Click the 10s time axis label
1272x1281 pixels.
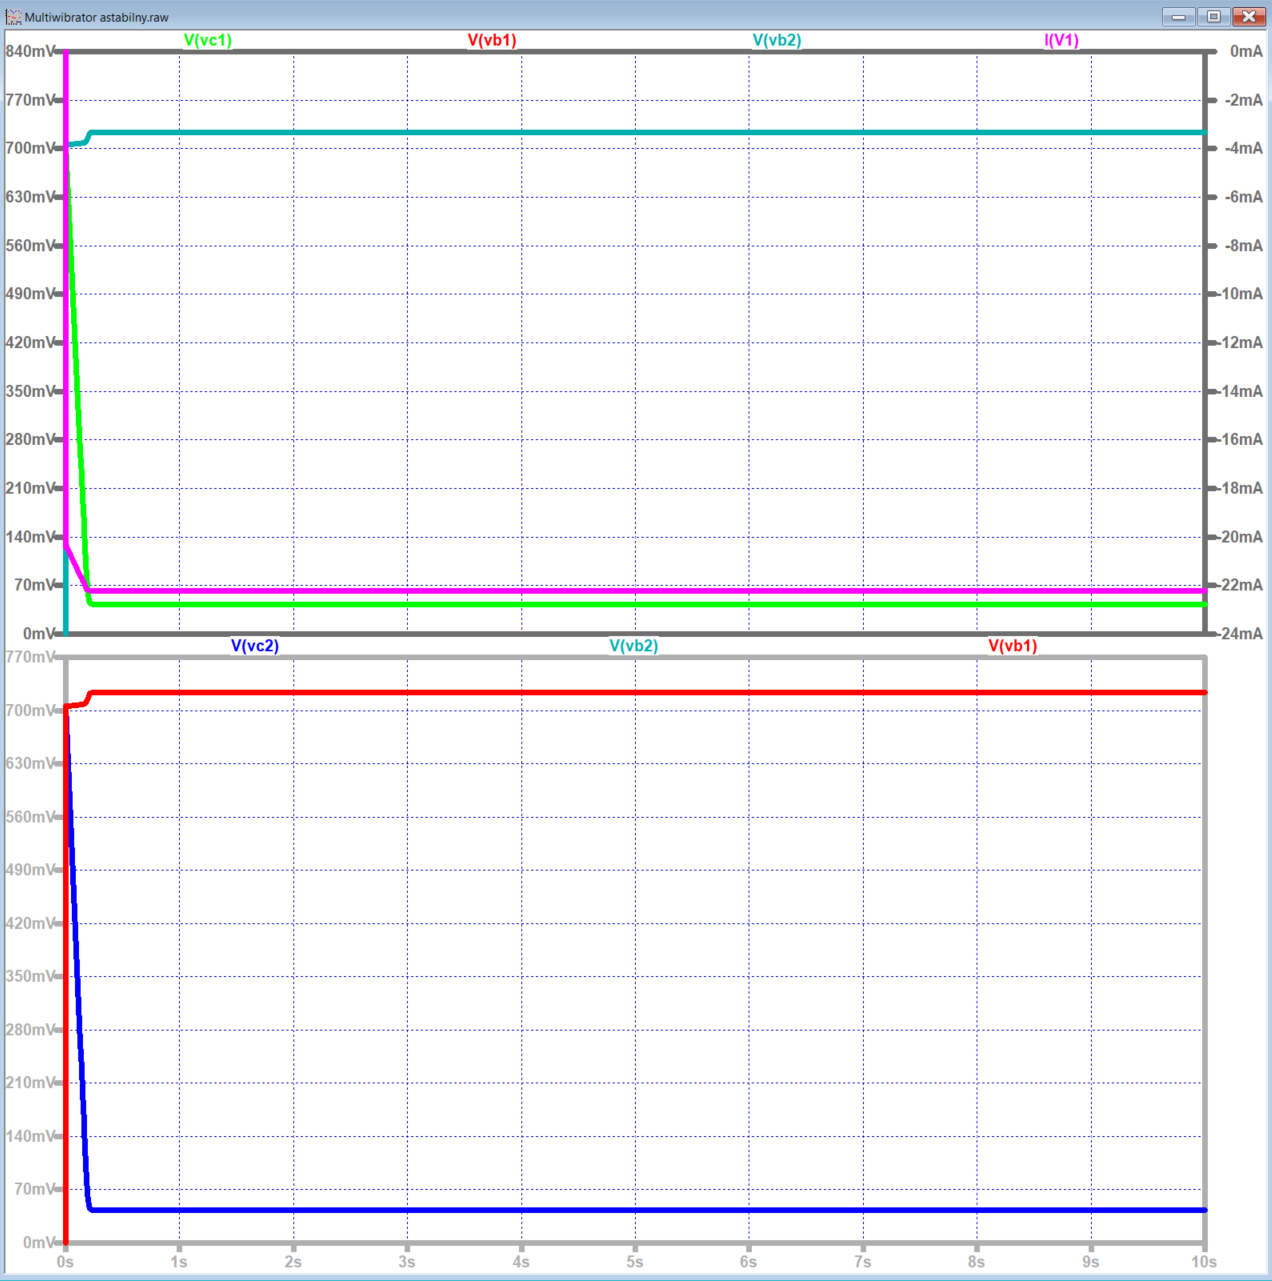pos(1204,1262)
